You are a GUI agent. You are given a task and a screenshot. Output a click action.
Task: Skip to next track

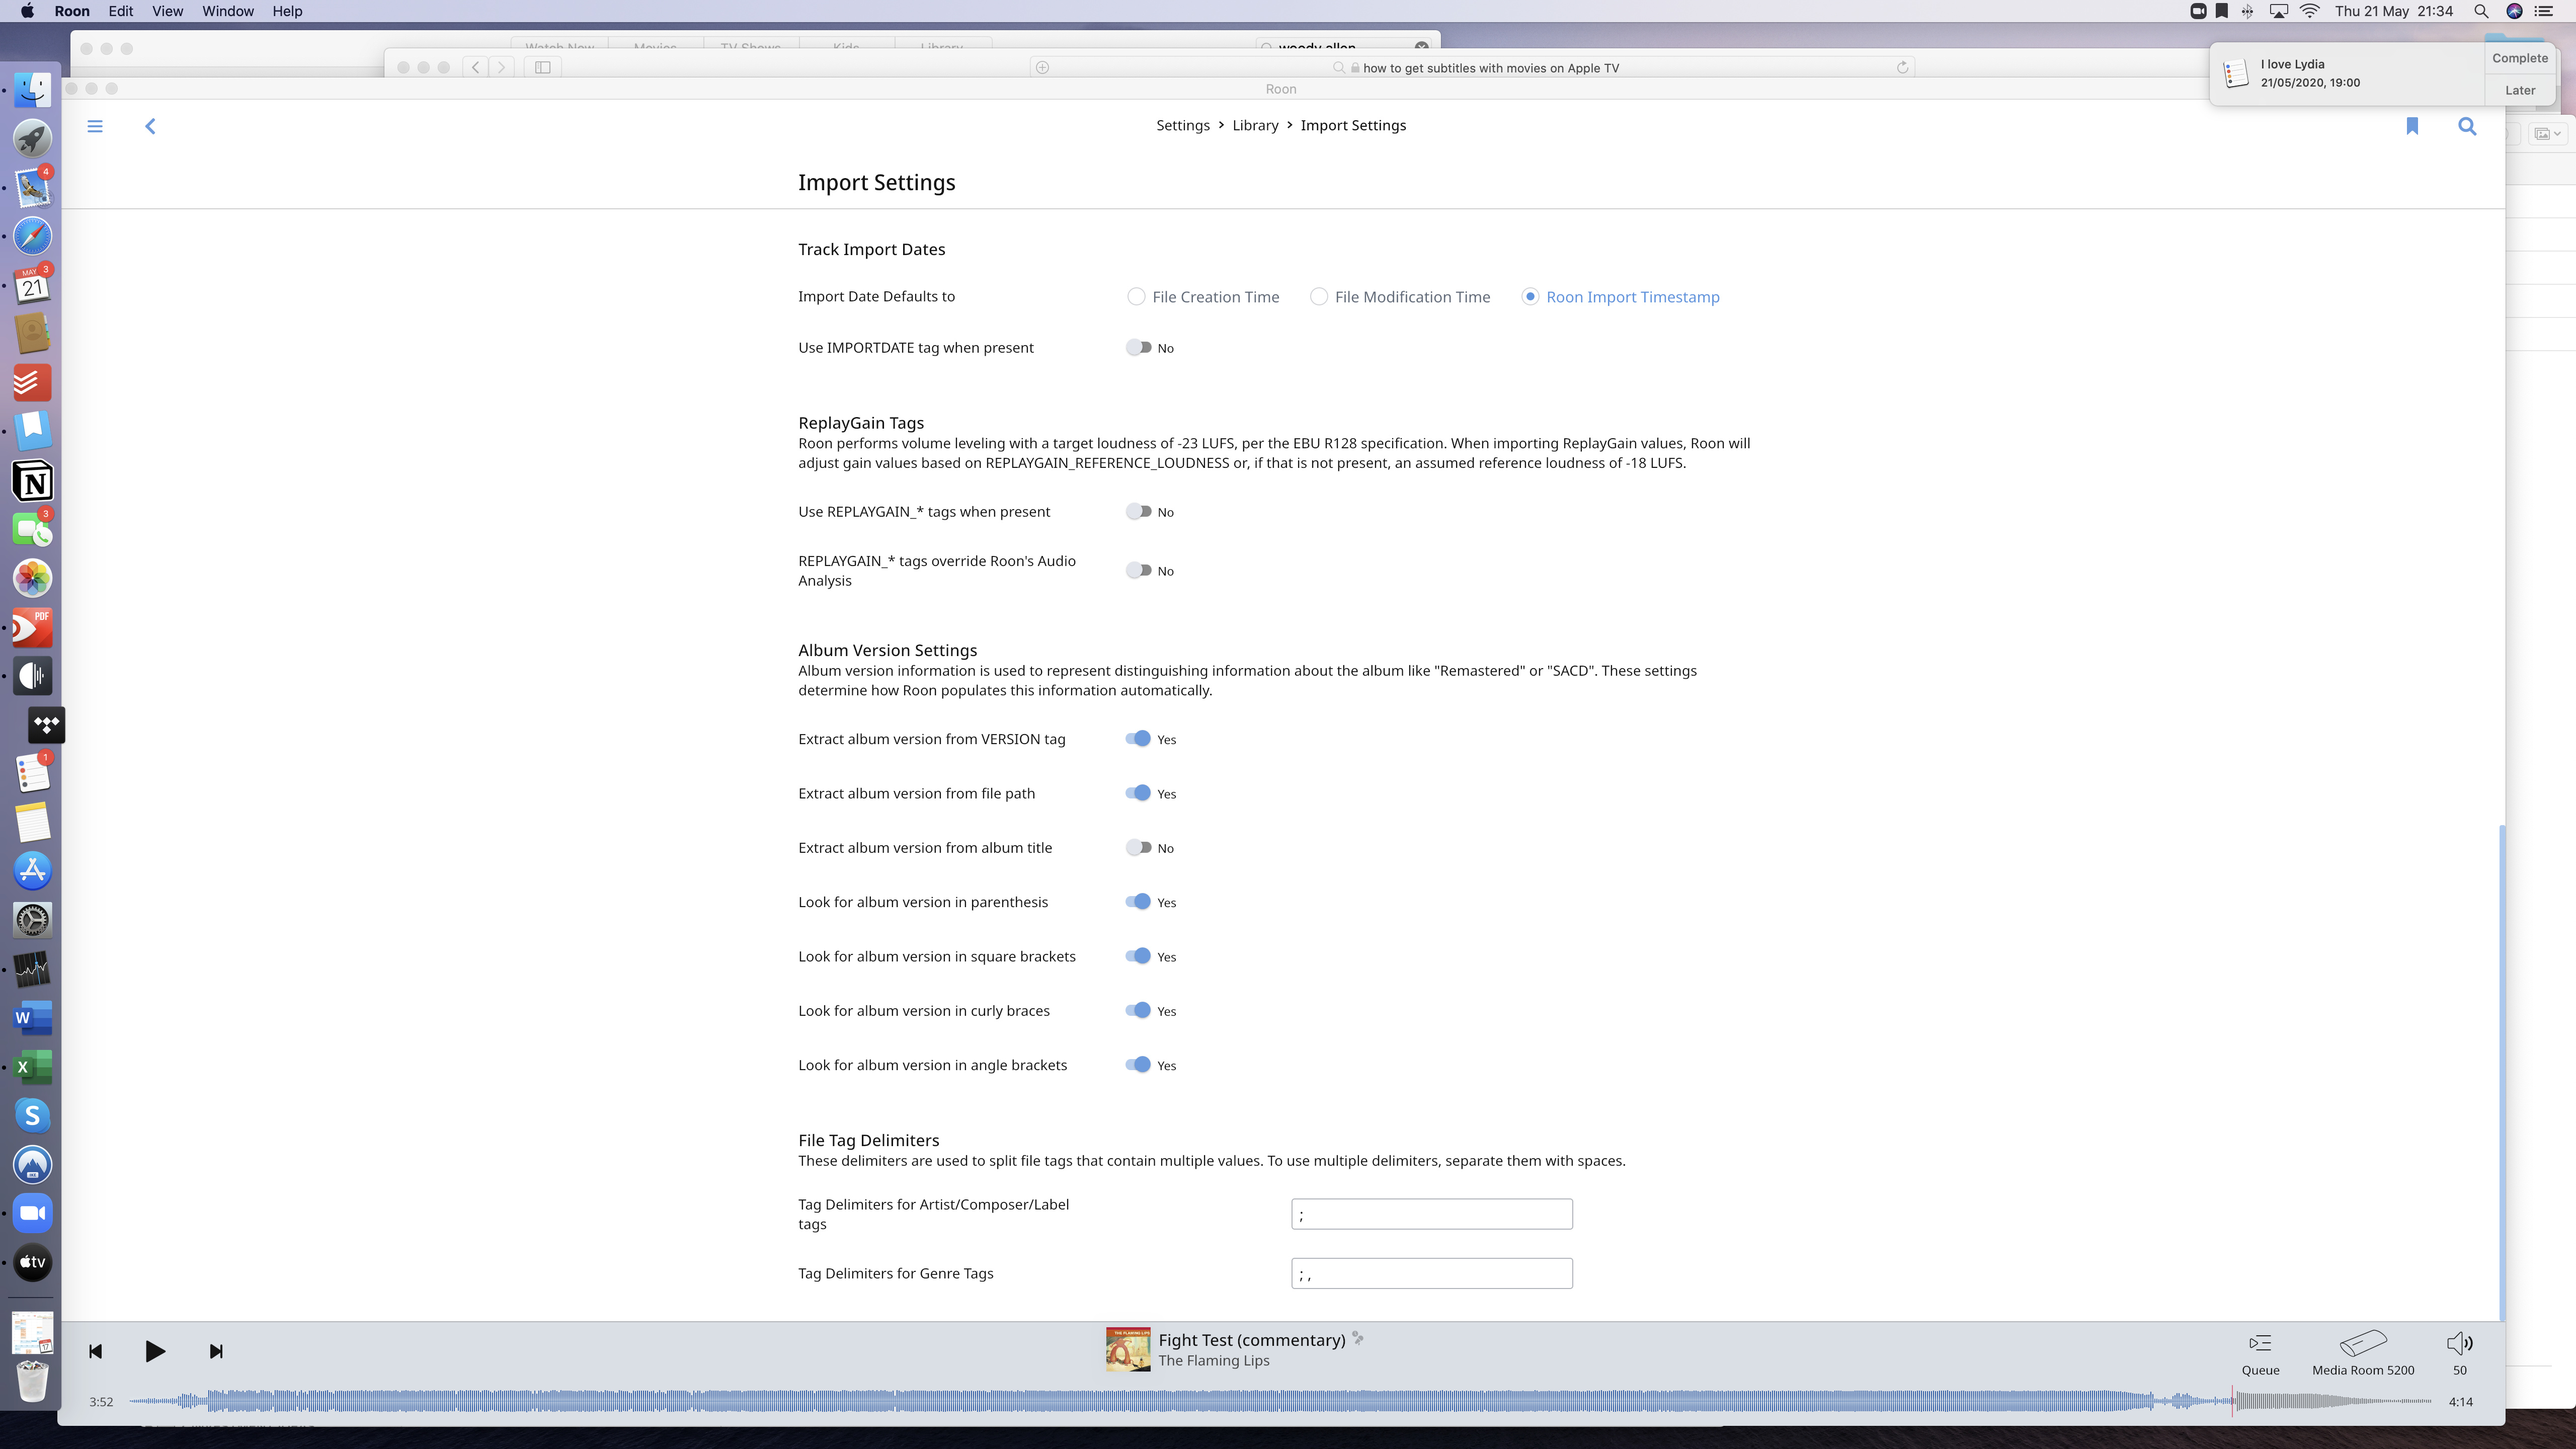click(216, 1351)
